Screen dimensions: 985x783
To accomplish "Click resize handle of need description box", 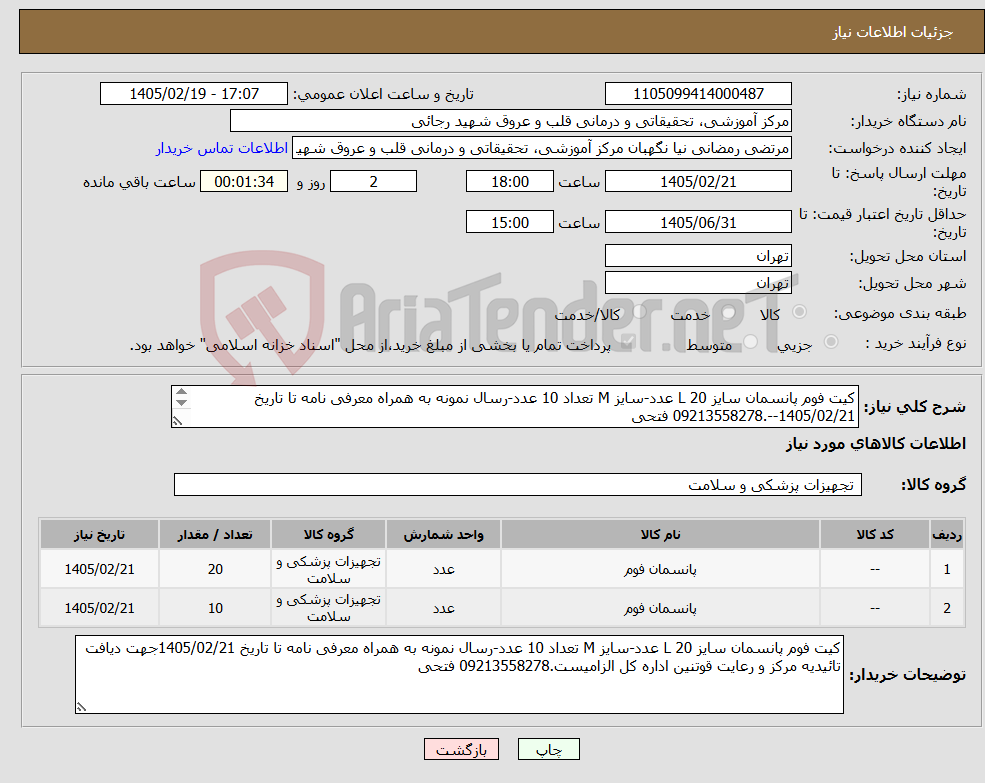I will [x=177, y=421].
